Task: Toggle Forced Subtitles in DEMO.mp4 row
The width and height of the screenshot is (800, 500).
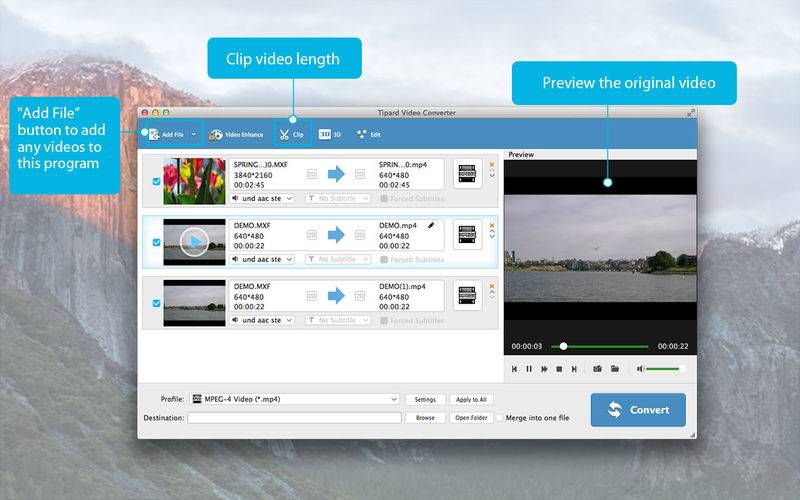Action: coord(384,260)
